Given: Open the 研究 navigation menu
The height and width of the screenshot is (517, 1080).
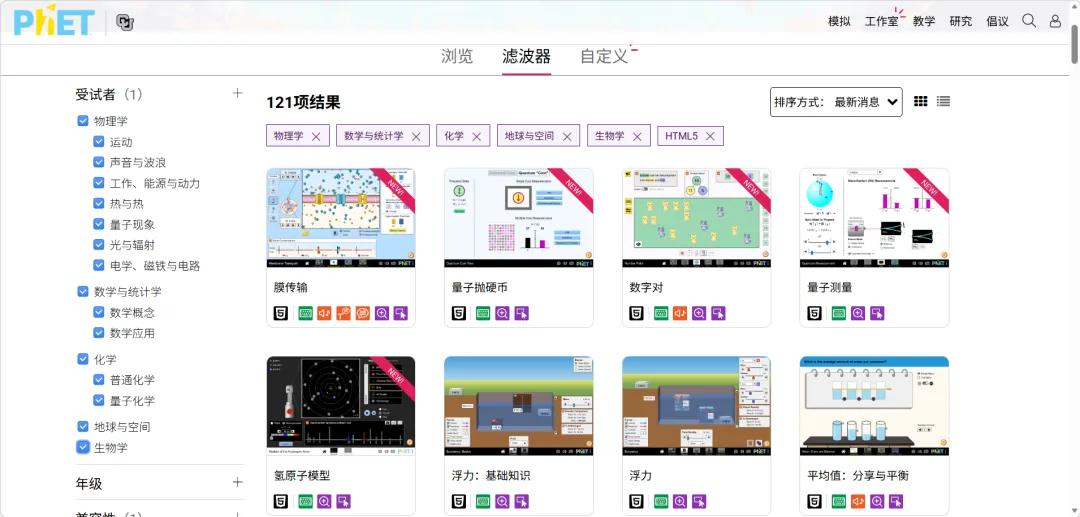Looking at the screenshot, I should point(961,21).
